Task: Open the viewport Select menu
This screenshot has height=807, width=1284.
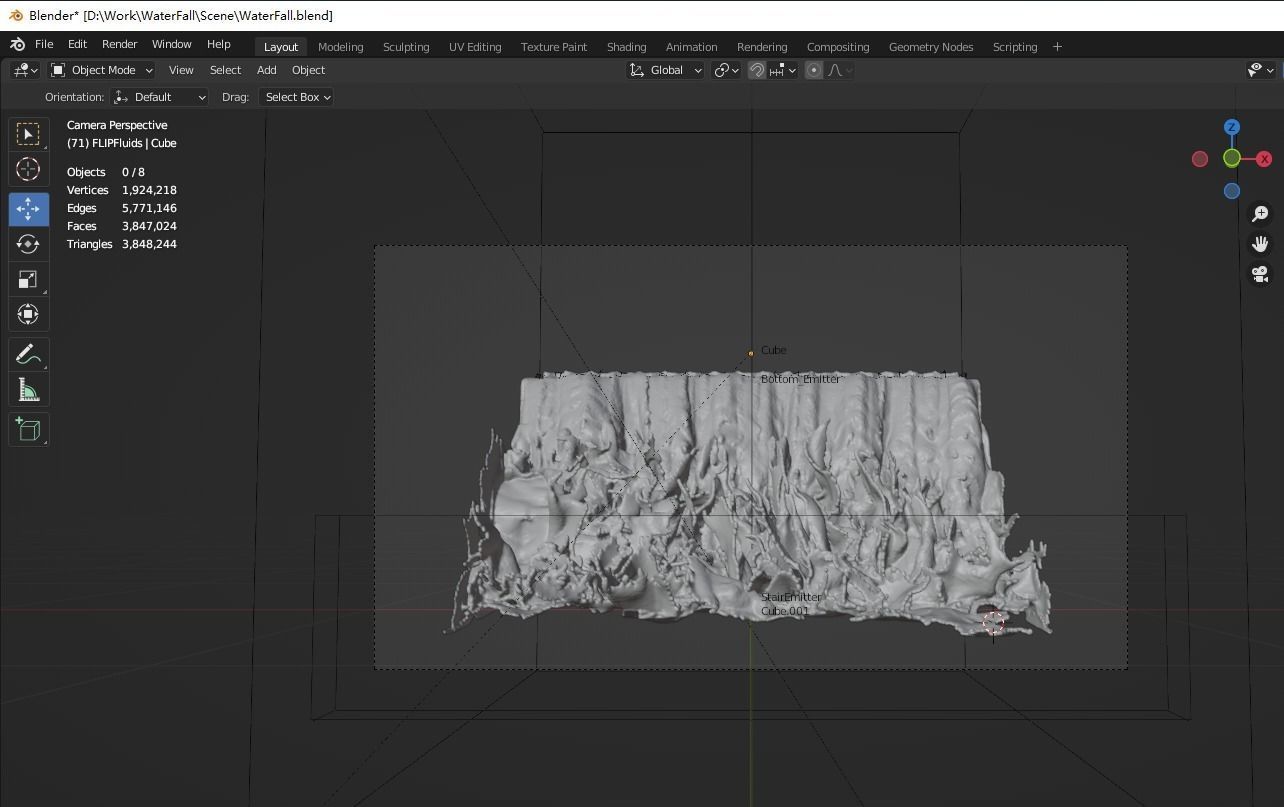Action: tap(225, 70)
